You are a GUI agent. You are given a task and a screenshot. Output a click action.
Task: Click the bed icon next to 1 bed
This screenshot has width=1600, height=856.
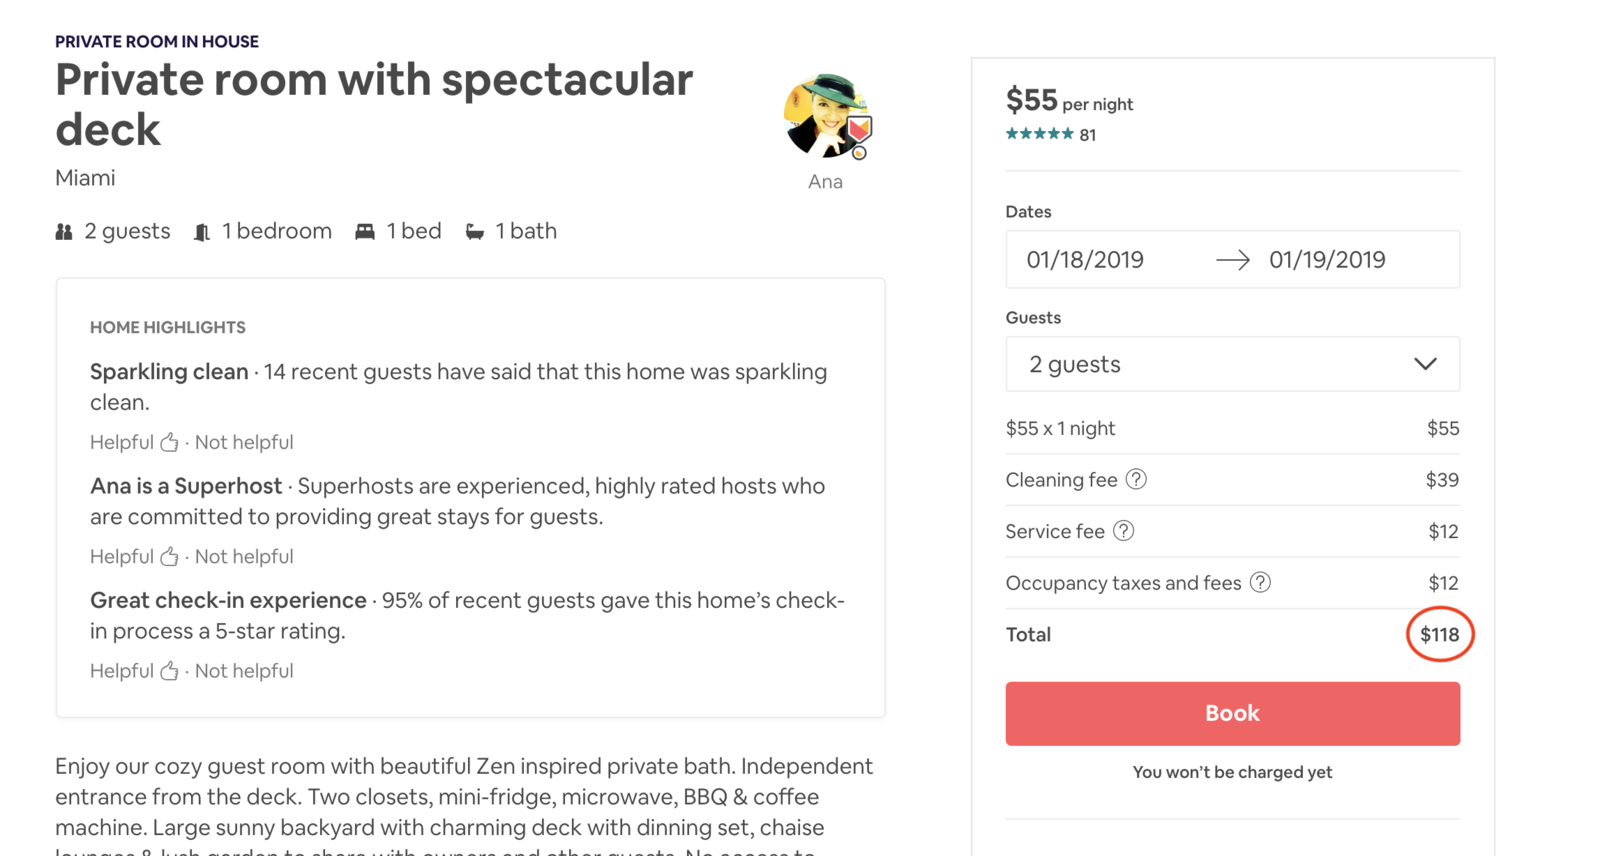click(365, 232)
